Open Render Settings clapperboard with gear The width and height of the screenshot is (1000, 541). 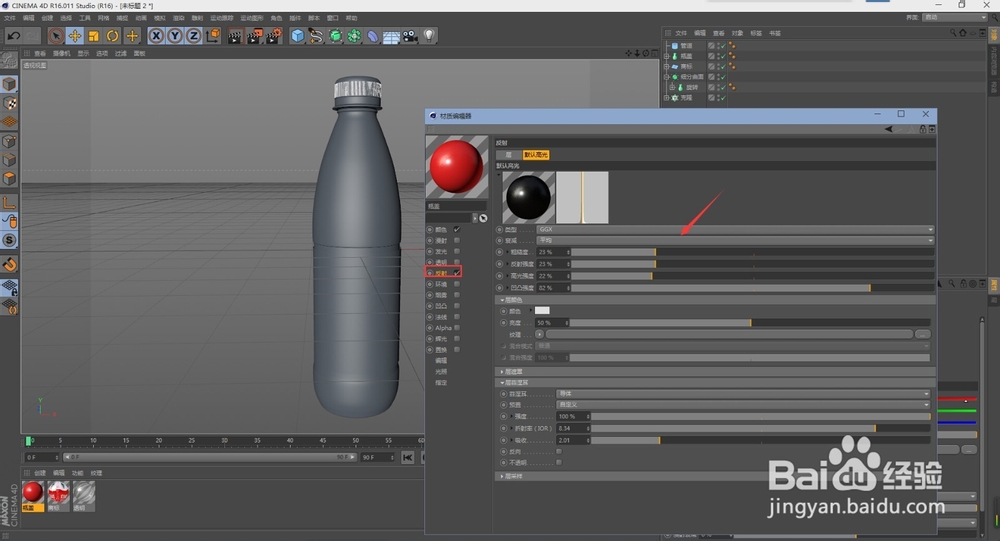[x=274, y=36]
